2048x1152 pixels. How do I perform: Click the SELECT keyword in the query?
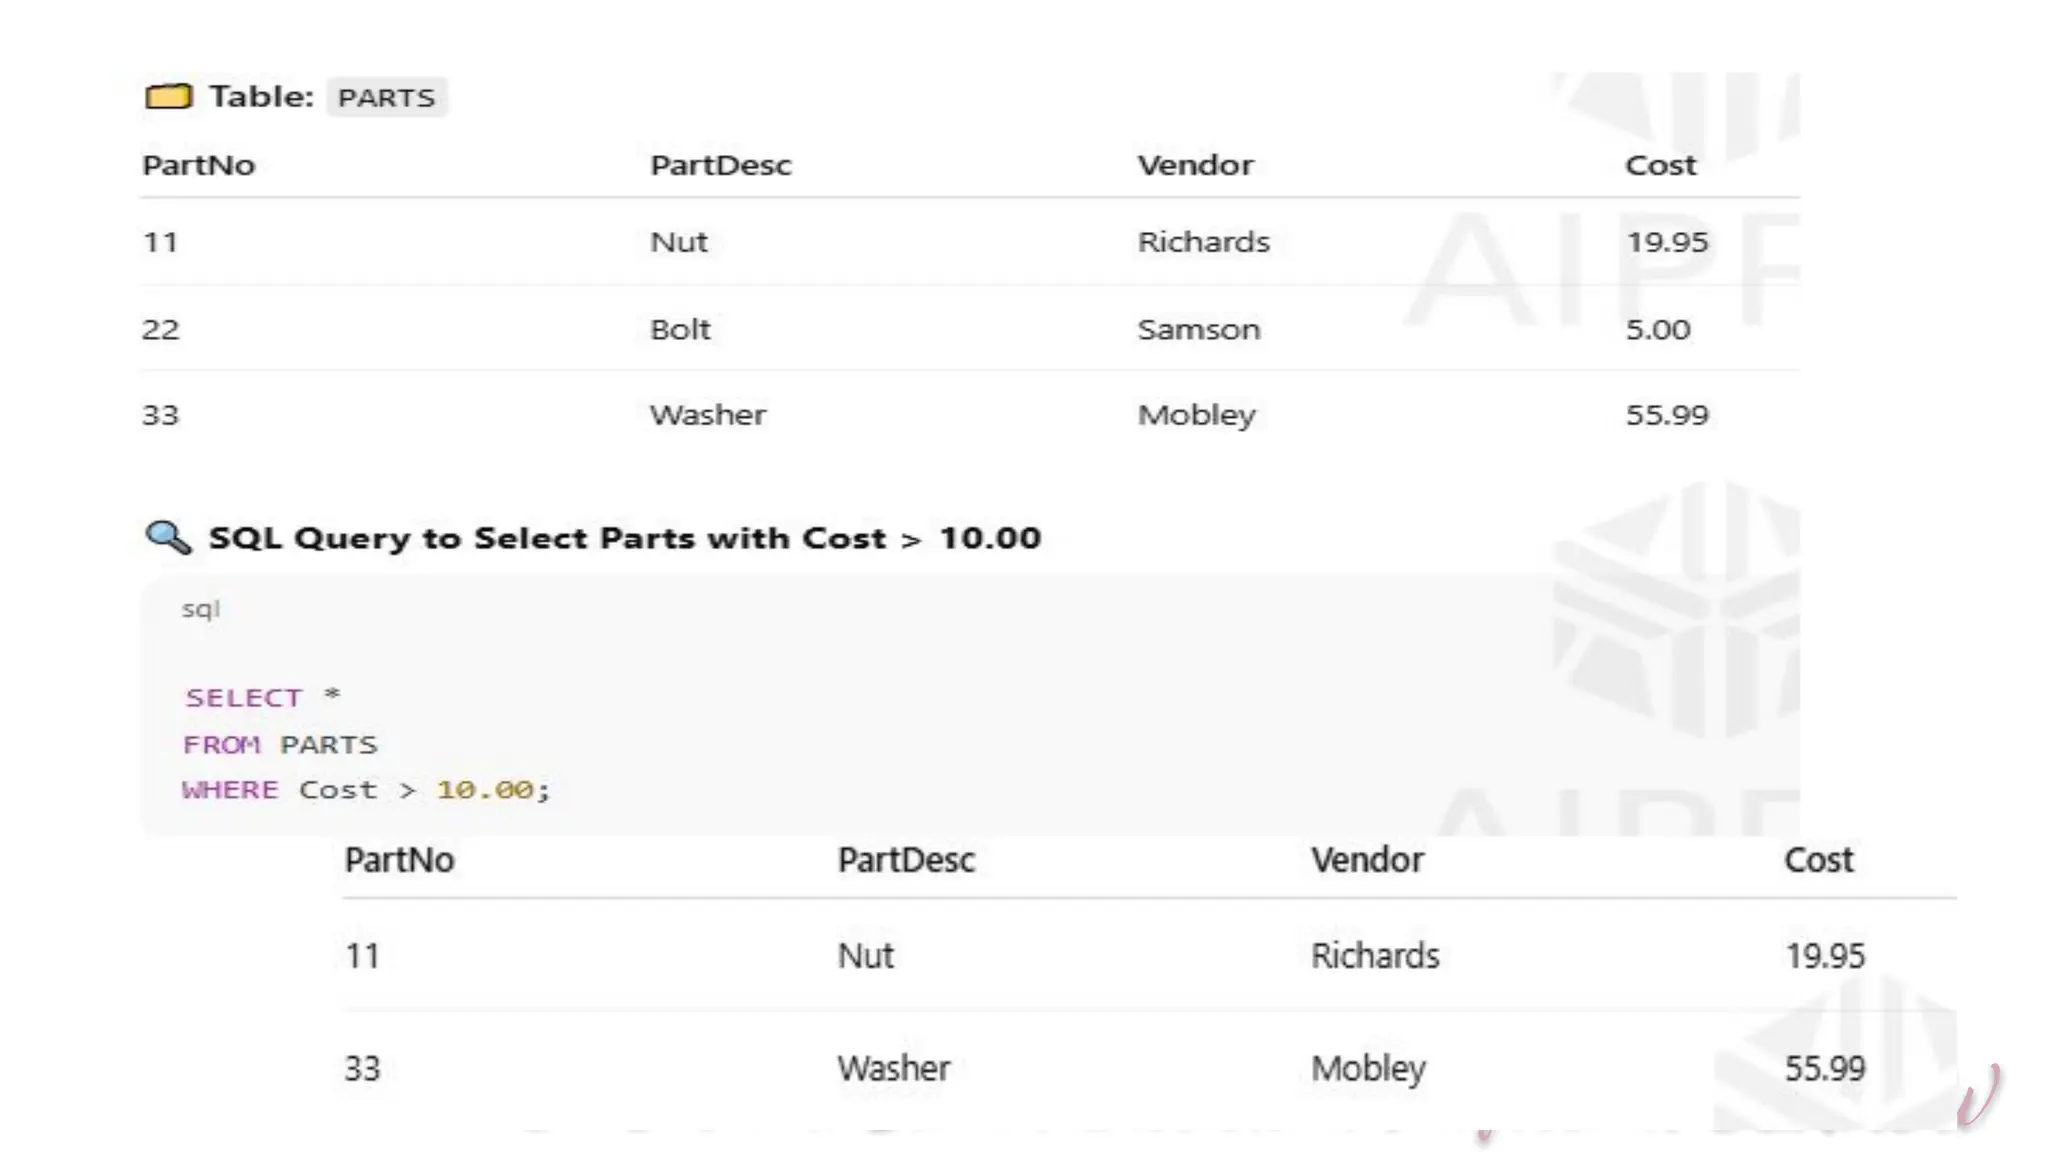[244, 697]
